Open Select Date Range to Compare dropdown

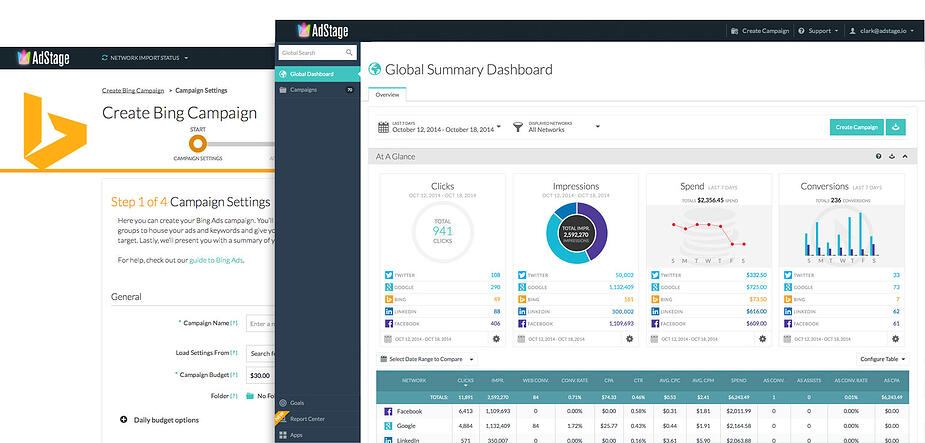tap(427, 359)
